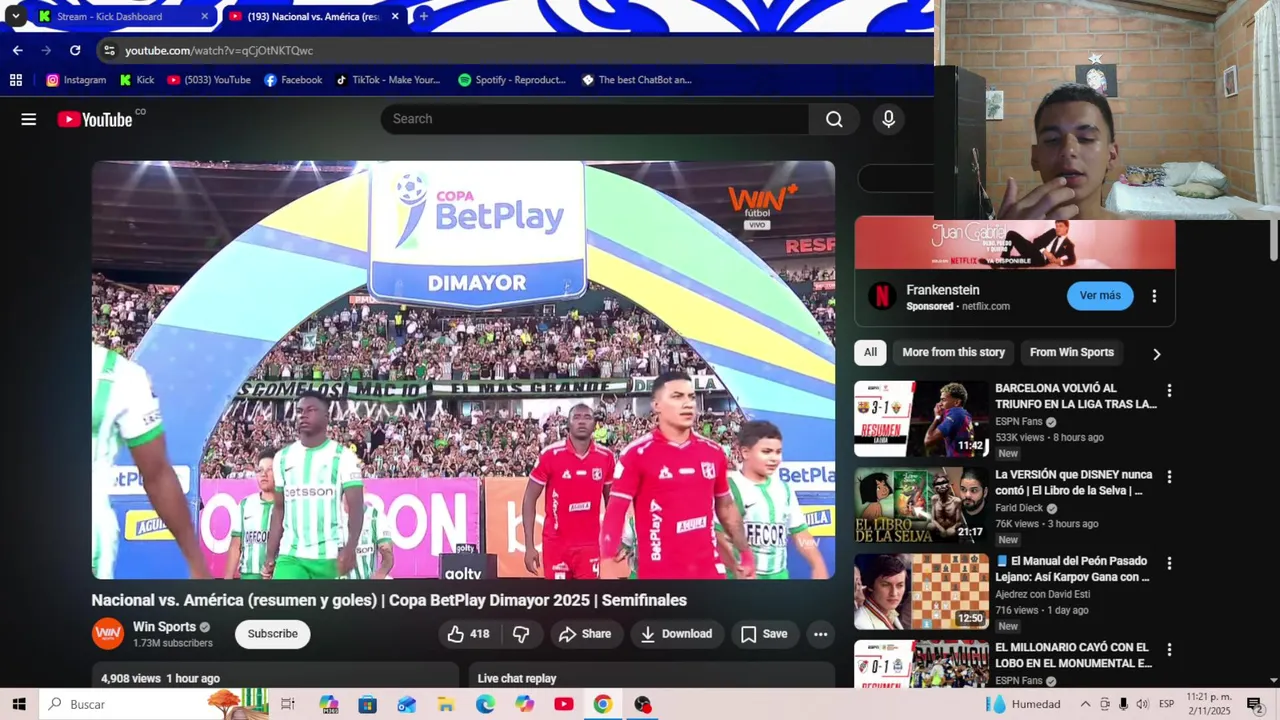
Task: Open the tab search dropdown arrow
Action: 15,16
